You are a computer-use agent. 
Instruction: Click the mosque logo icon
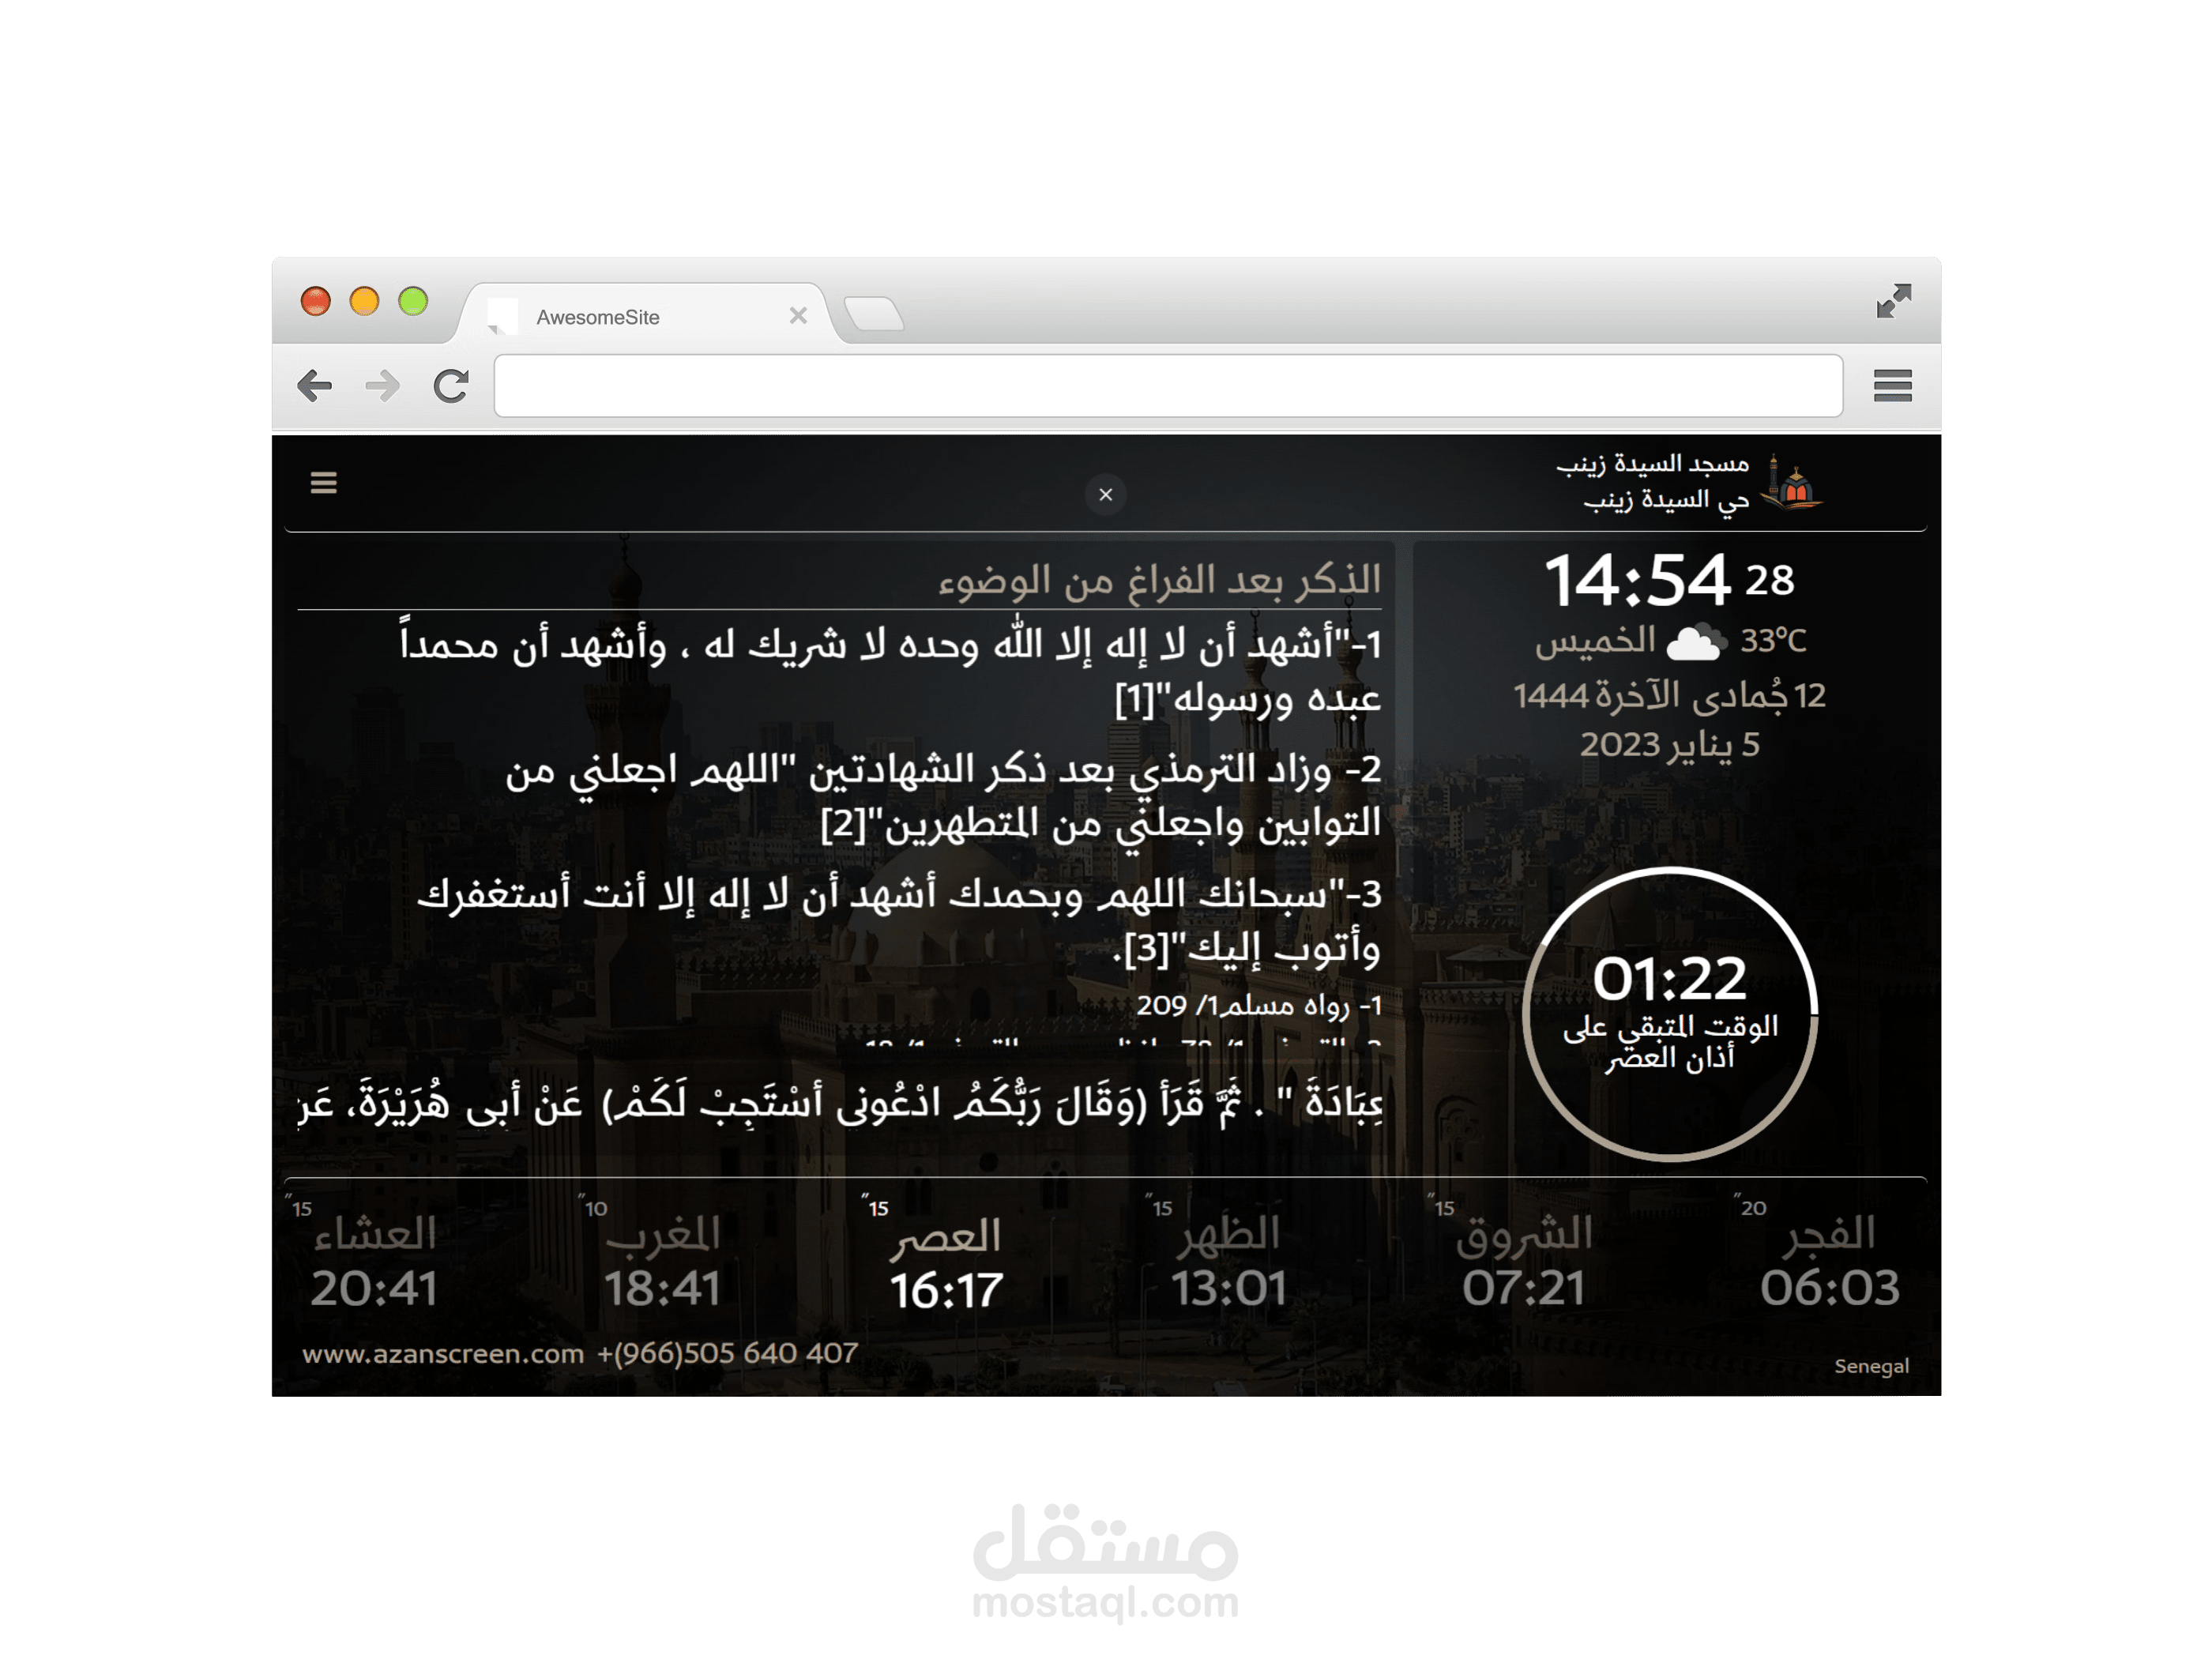1792,482
